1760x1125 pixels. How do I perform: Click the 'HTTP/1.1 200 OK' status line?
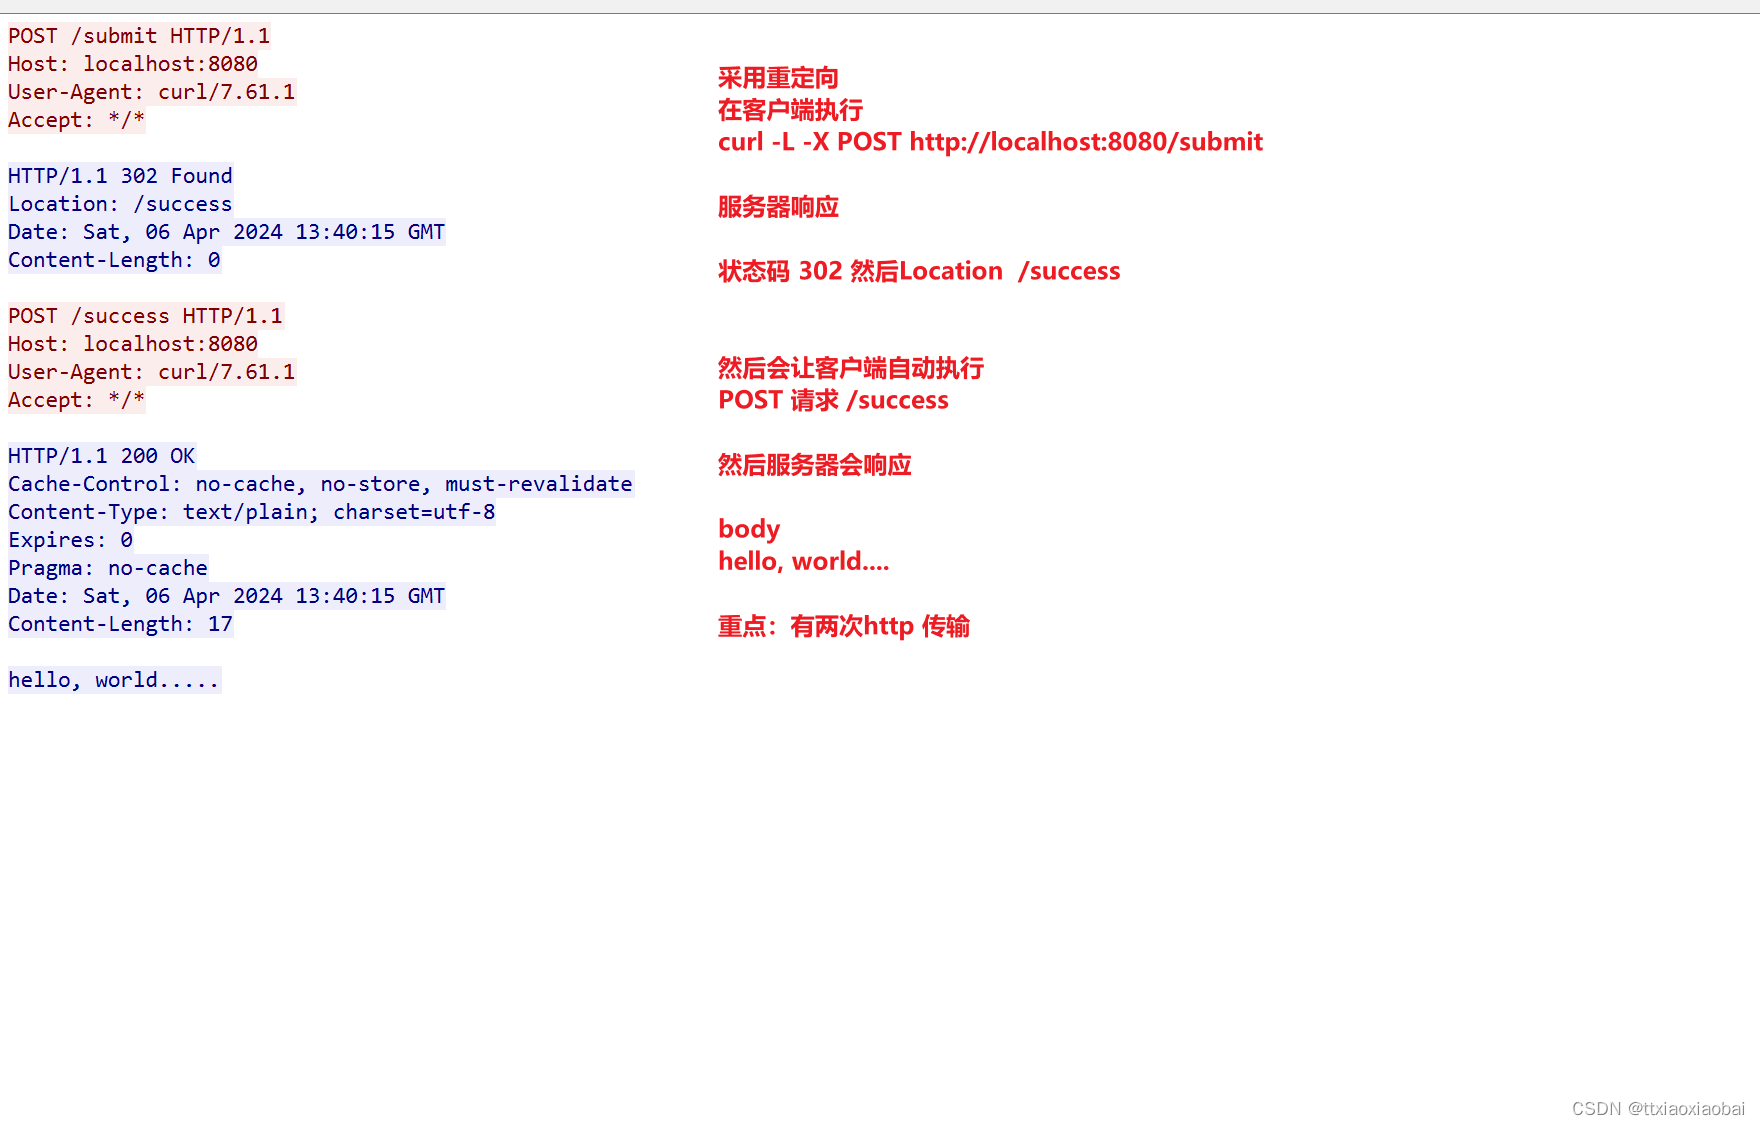point(102,456)
